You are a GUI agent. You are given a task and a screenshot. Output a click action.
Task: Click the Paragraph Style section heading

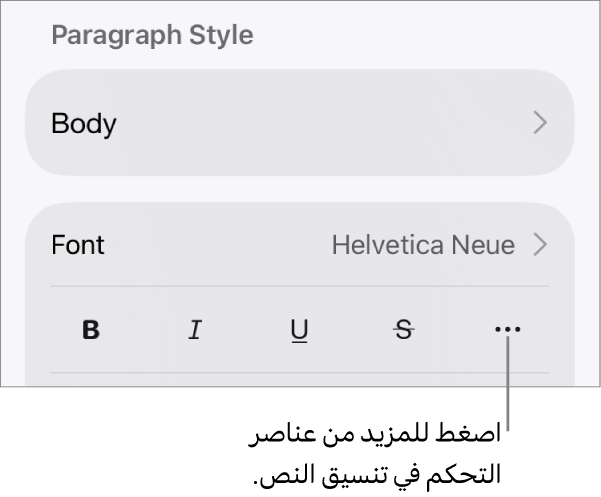(x=153, y=35)
